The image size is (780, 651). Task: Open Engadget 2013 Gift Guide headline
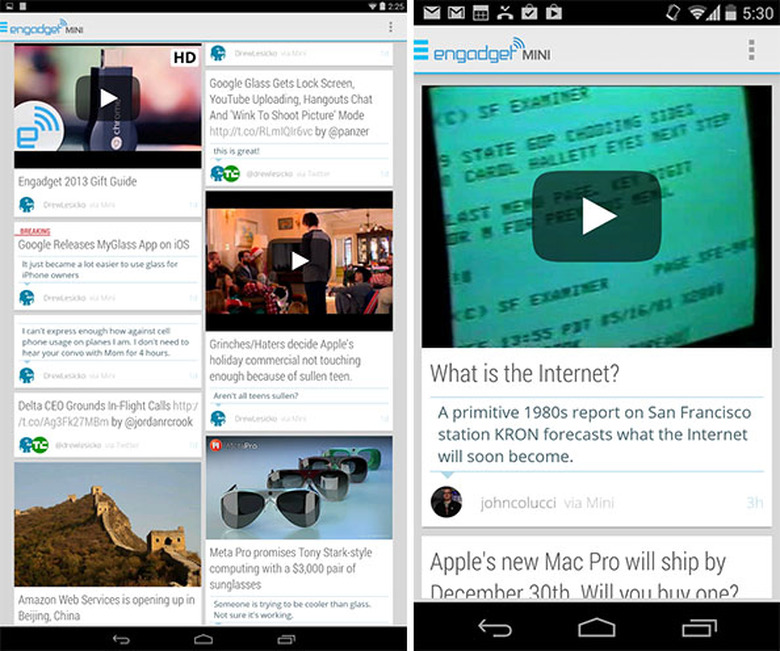click(x=77, y=182)
